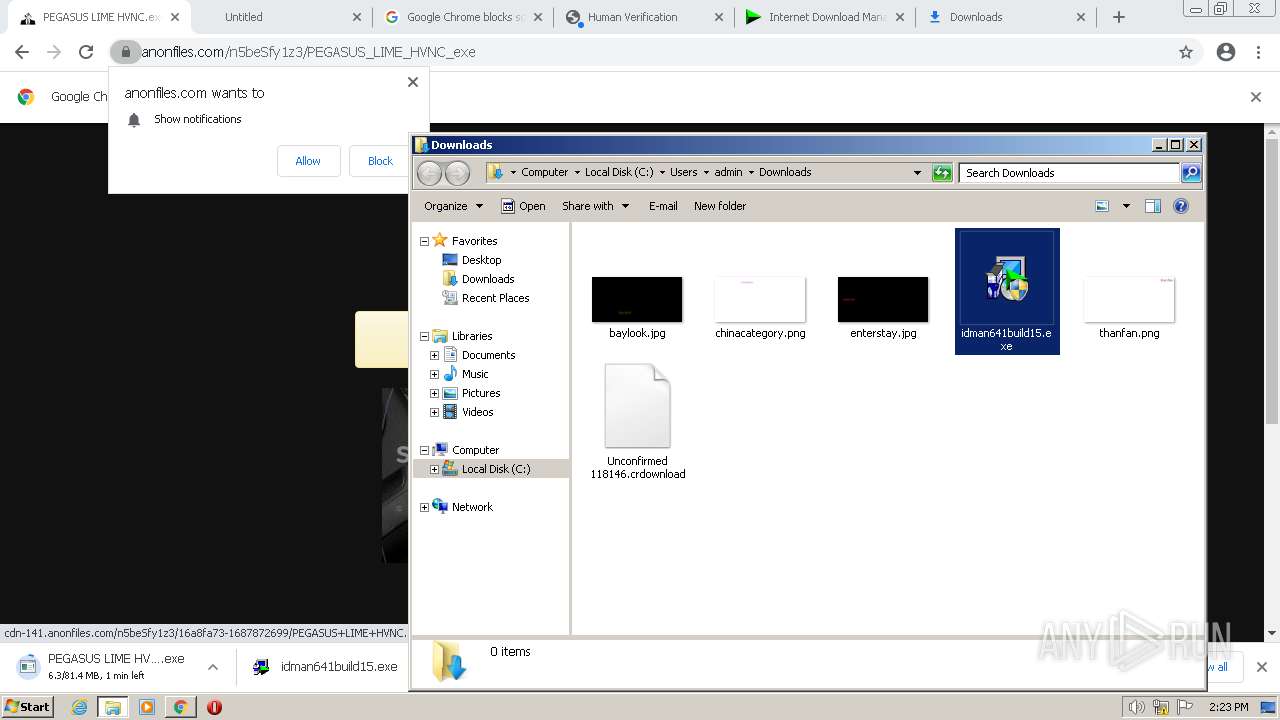Switch to the Untitled tab

click(x=284, y=17)
